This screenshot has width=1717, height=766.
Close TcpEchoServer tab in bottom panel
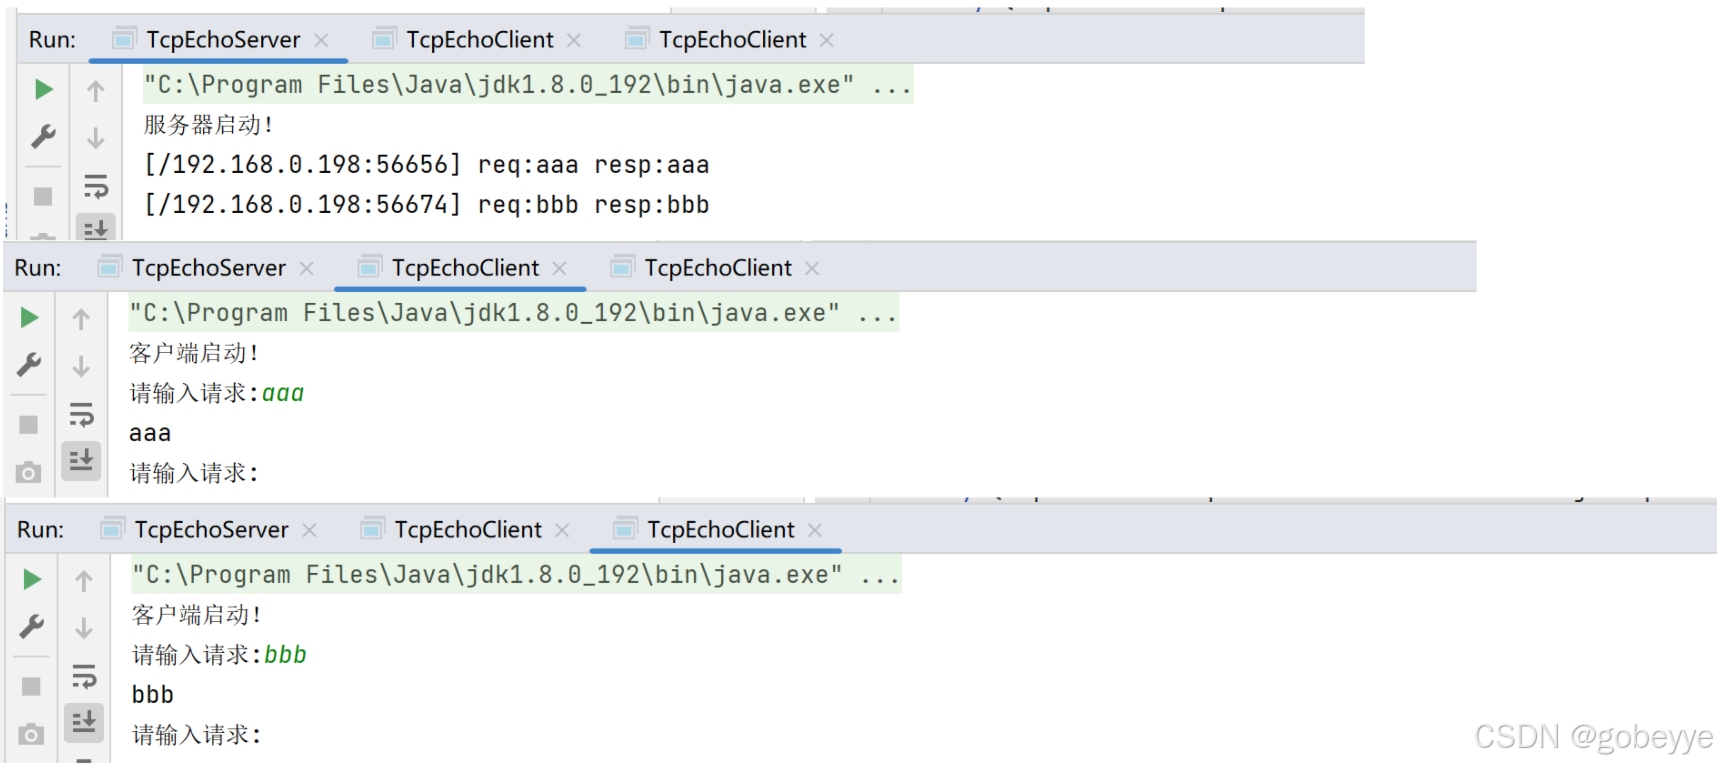point(310,530)
